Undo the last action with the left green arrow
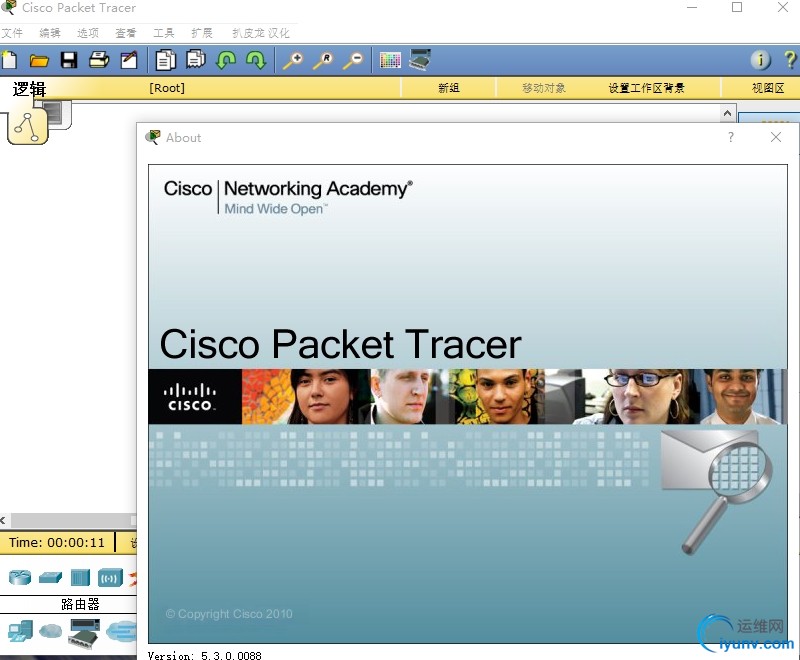The width and height of the screenshot is (800, 660). click(x=226, y=60)
